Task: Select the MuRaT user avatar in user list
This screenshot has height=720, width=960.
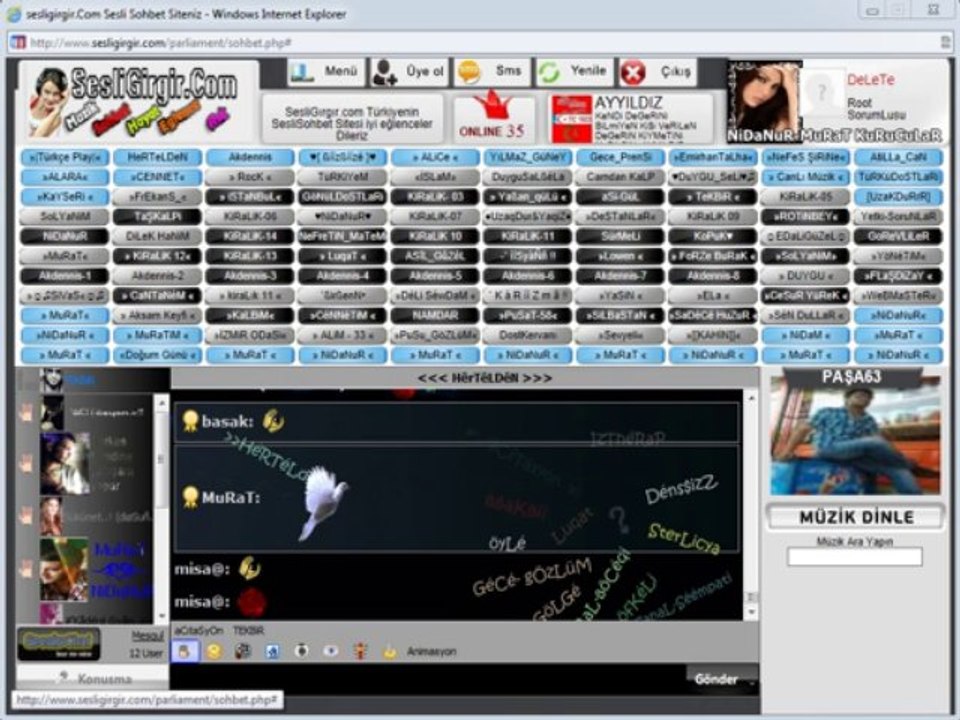Action: [64, 569]
